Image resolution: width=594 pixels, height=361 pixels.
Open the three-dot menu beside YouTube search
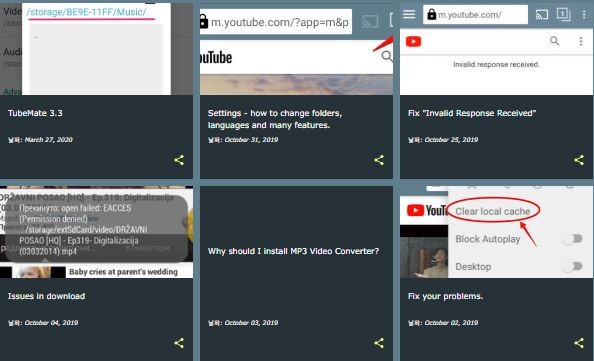click(x=580, y=41)
